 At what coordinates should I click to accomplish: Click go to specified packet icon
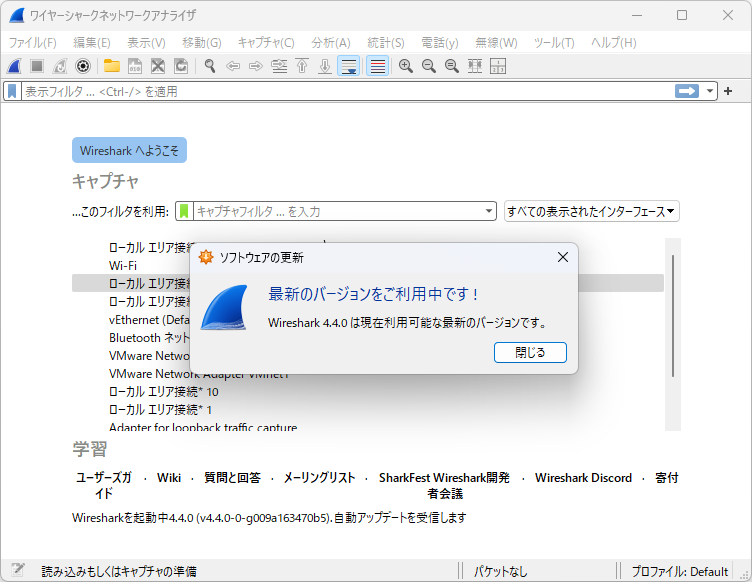pos(279,66)
